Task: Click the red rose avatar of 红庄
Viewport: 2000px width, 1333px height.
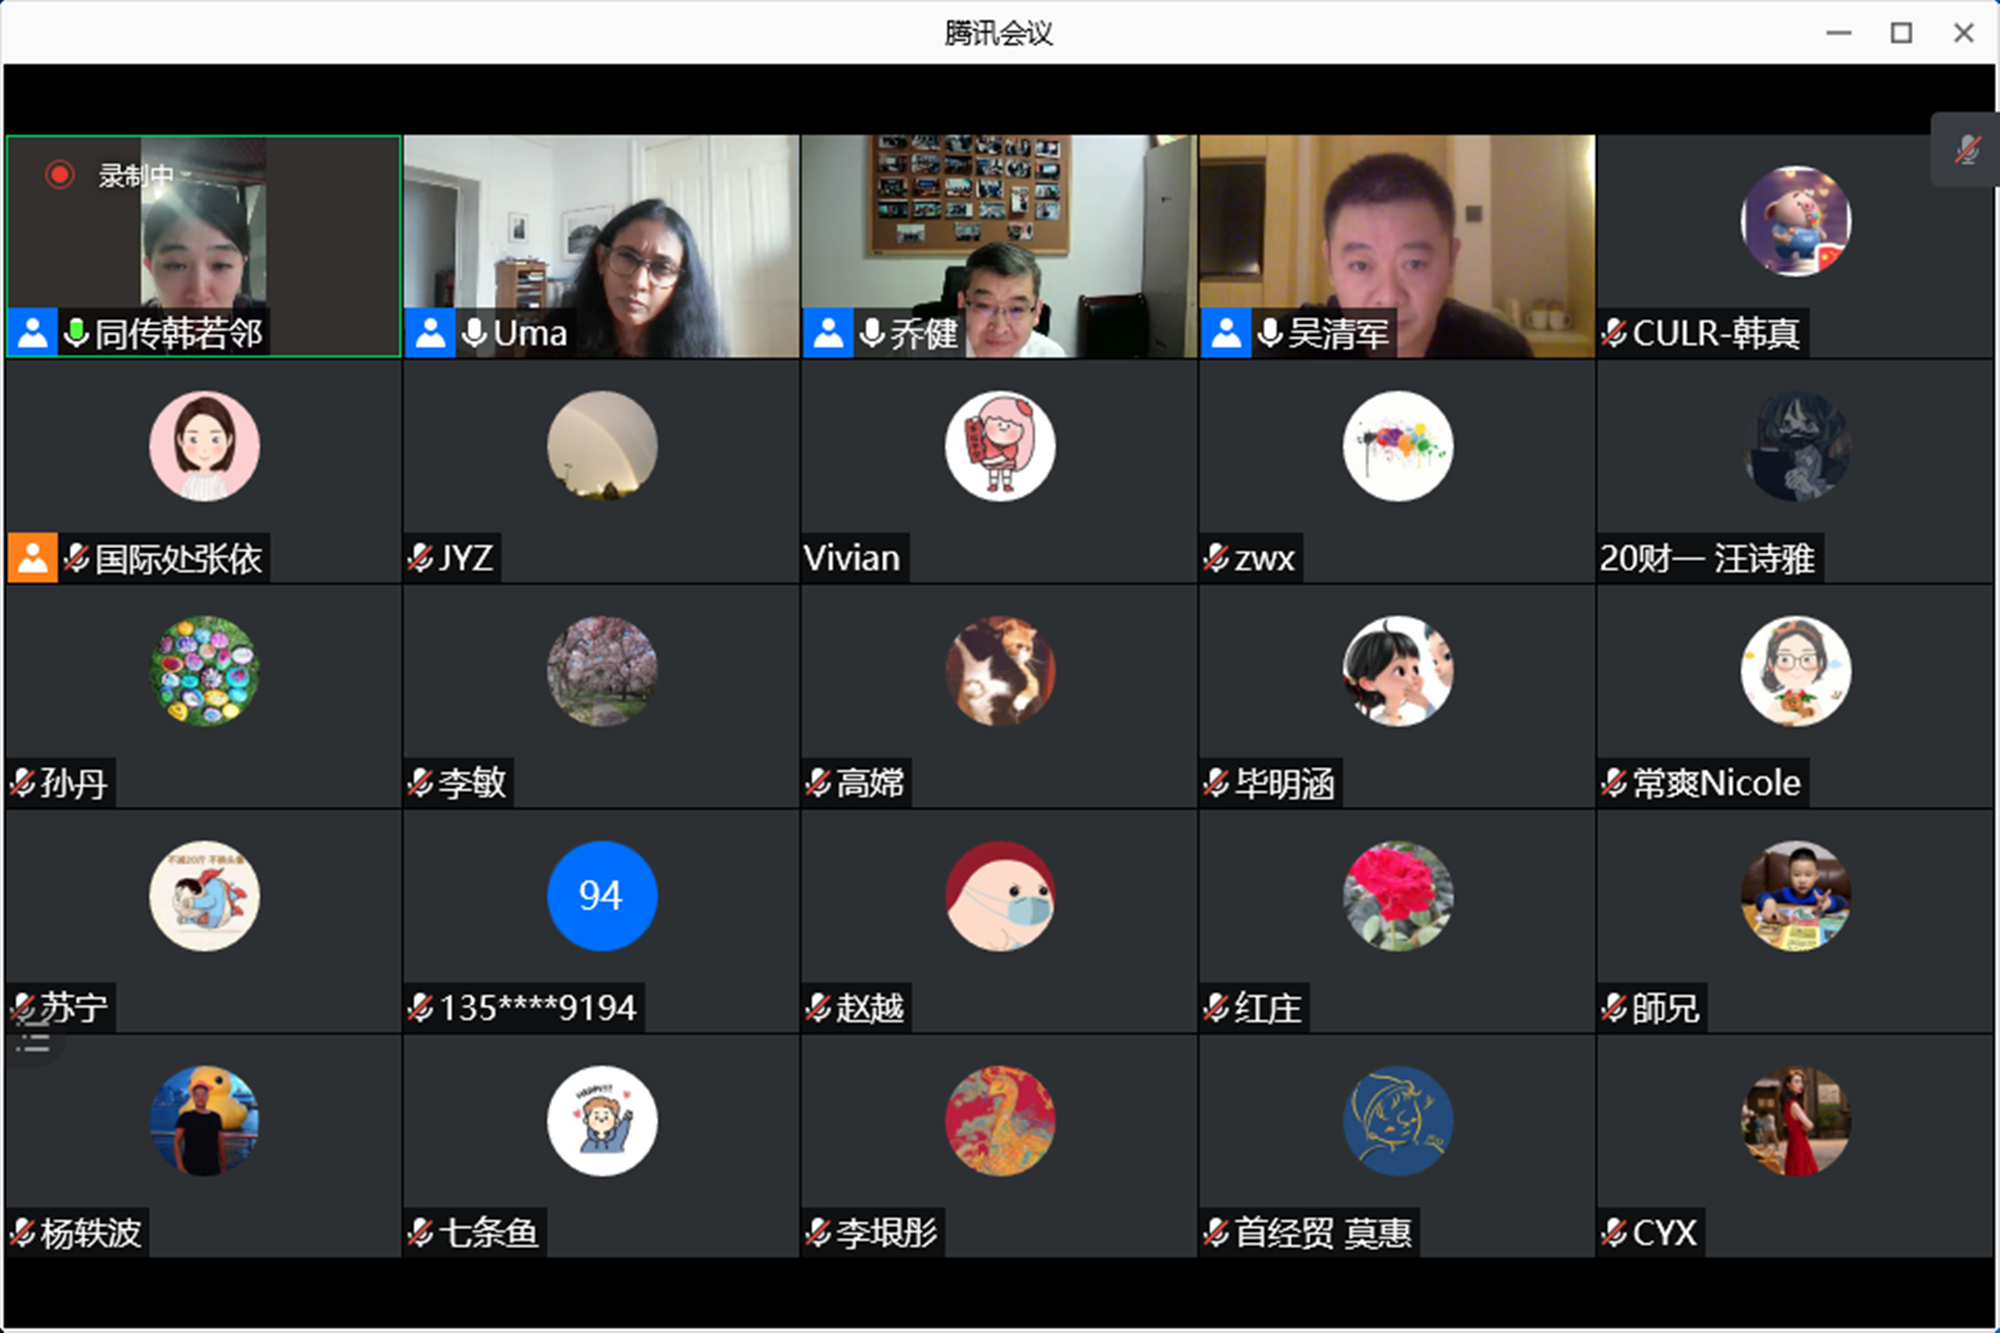Action: [x=1397, y=895]
